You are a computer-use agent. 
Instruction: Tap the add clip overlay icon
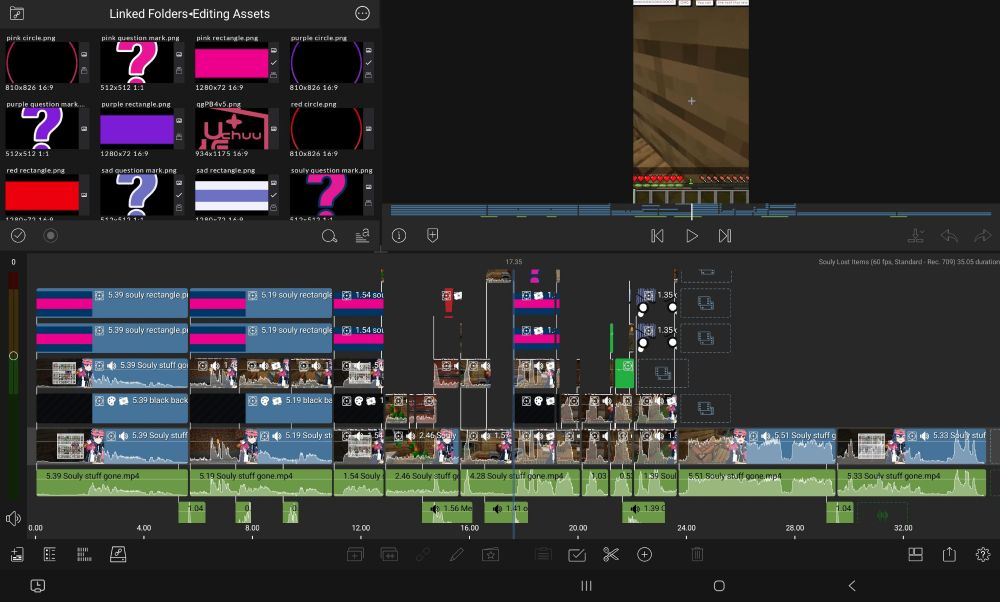point(355,555)
